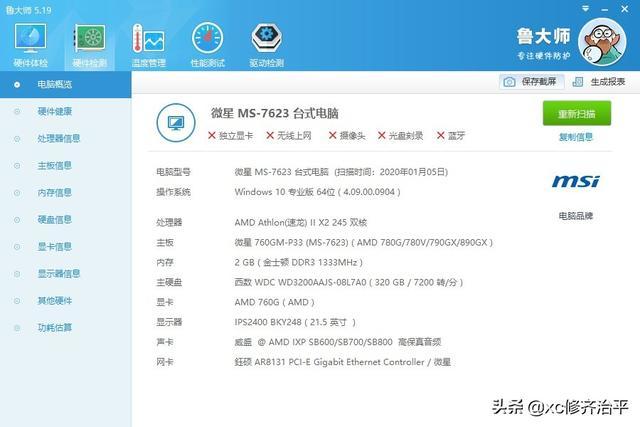Select 硬件健康 in the sidebar

coord(55,111)
